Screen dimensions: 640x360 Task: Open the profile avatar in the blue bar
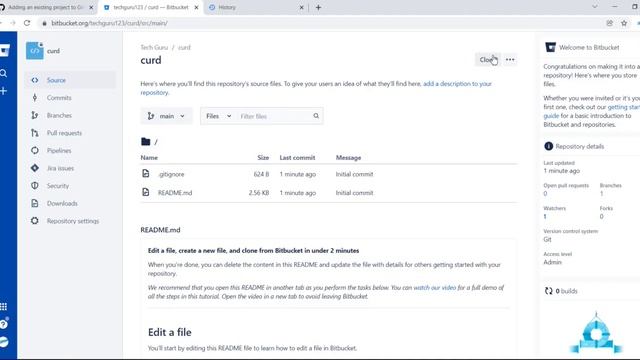(x=4, y=342)
